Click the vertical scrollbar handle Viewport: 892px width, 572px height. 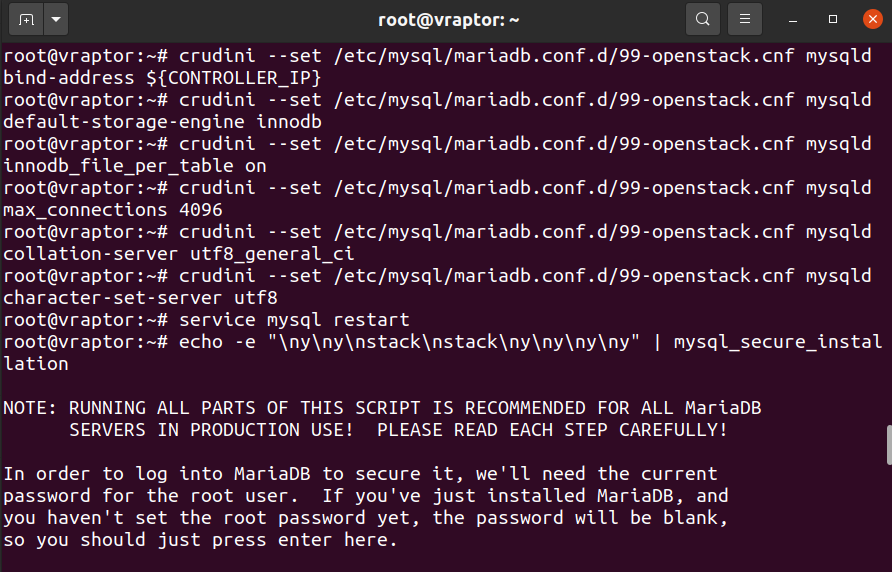pyautogui.click(x=889, y=445)
